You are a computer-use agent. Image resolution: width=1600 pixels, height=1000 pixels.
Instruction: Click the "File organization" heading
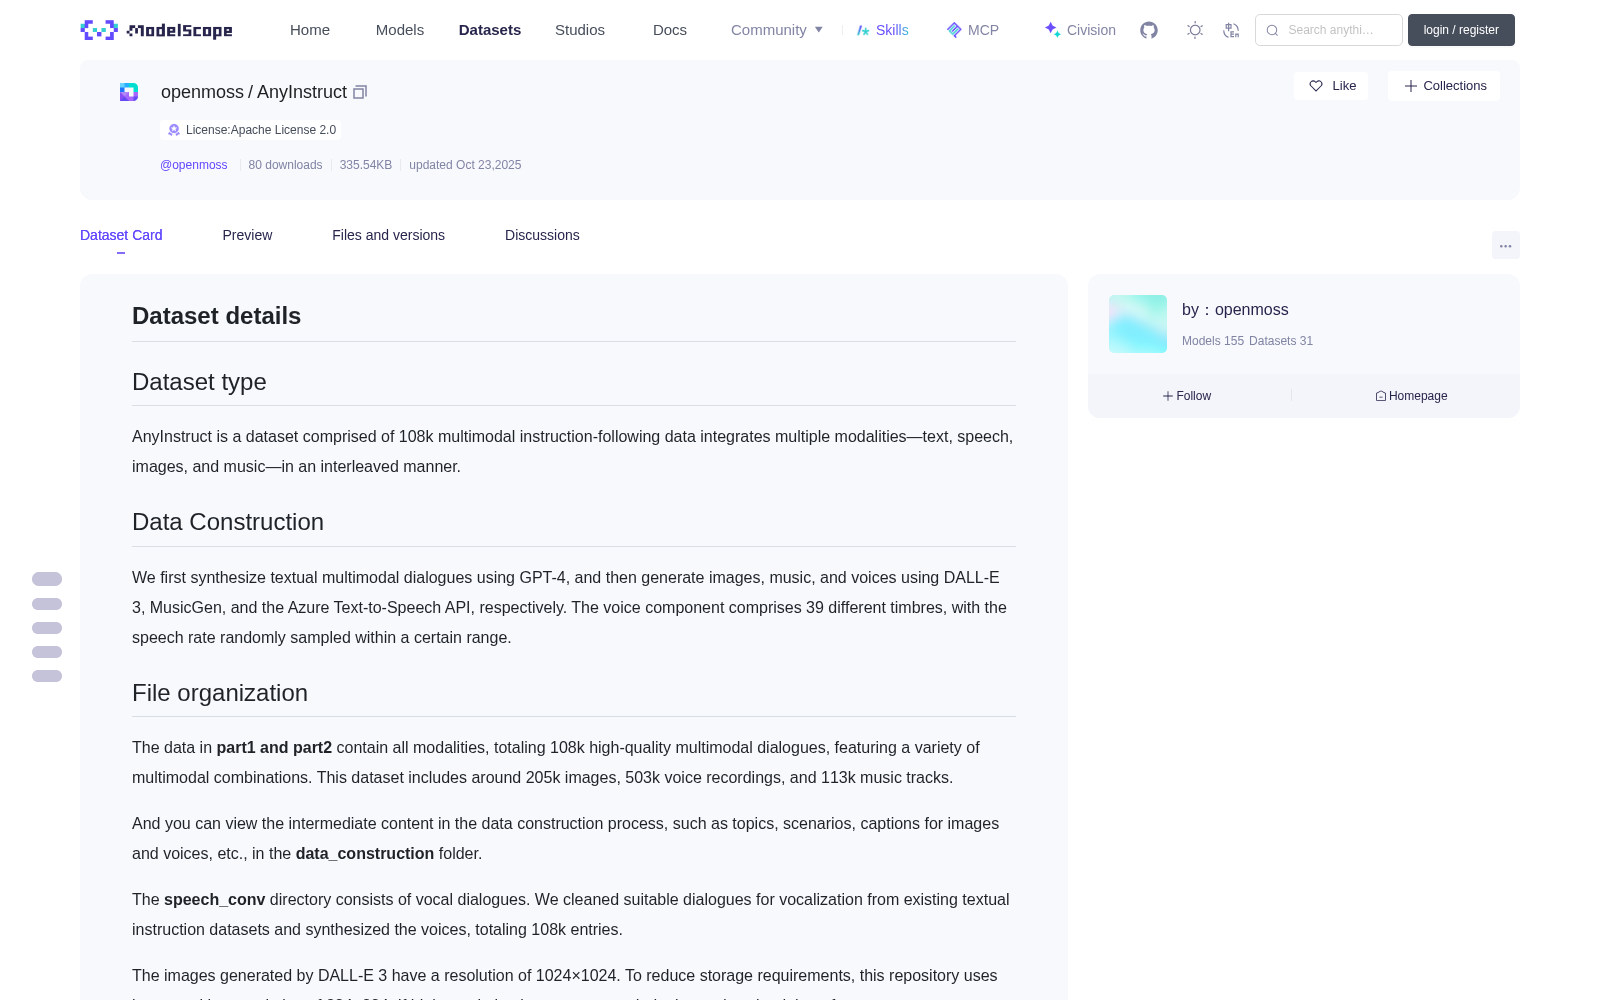[220, 693]
